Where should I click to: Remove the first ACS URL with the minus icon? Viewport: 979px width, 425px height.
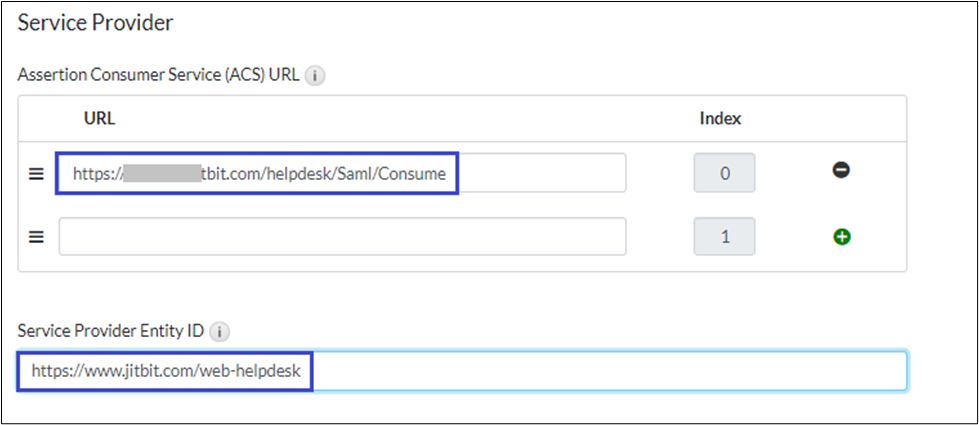(841, 172)
